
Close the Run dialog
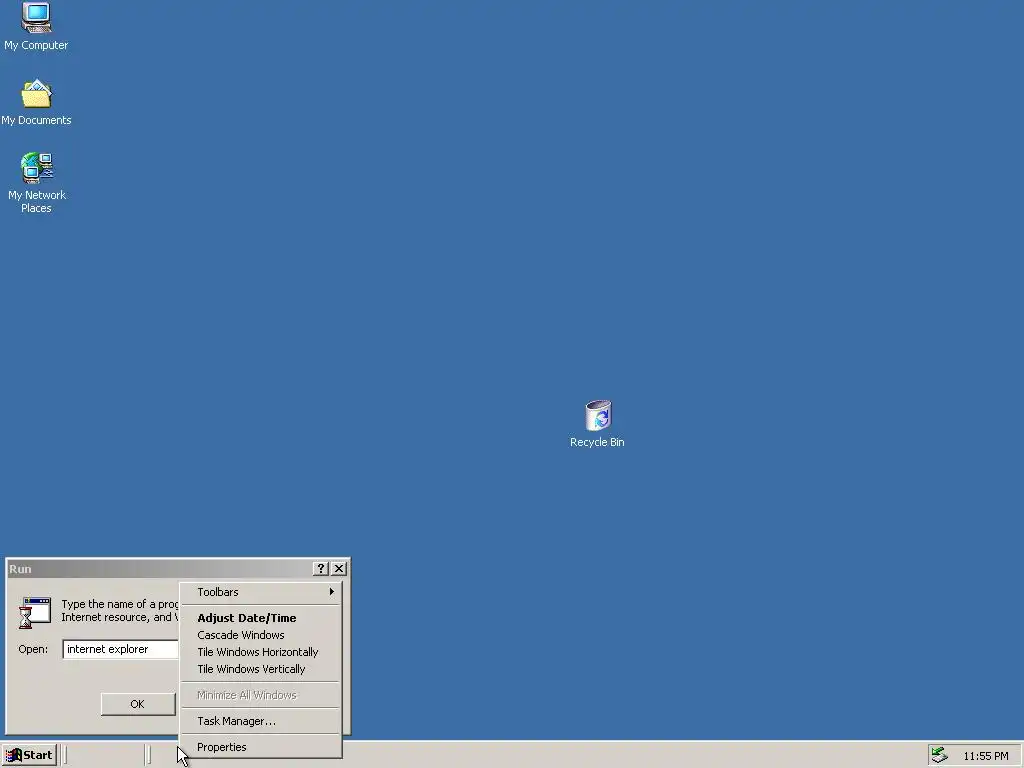(339, 569)
